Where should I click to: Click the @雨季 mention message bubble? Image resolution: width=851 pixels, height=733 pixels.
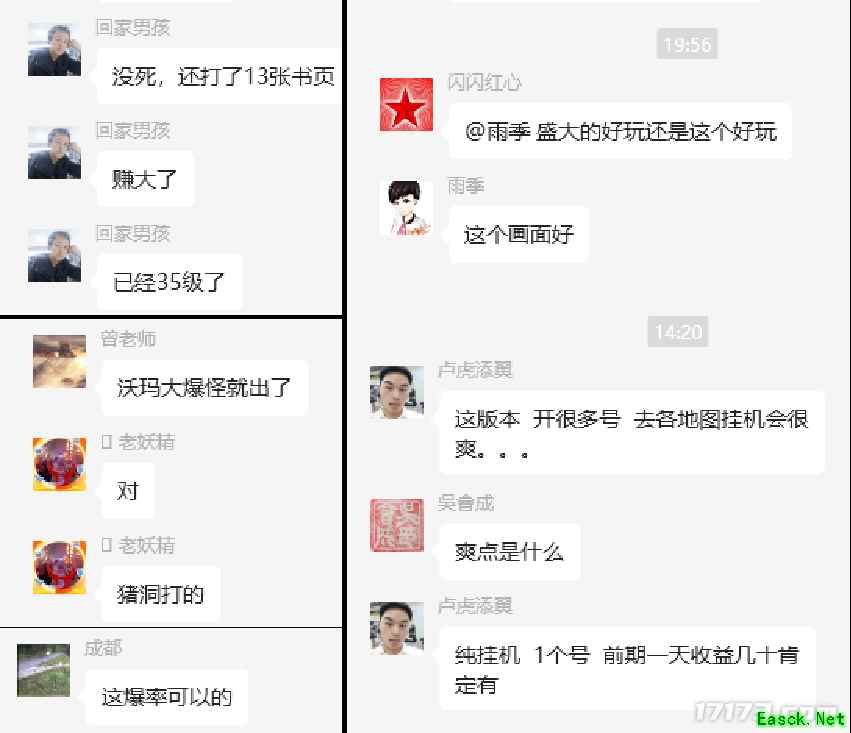pyautogui.click(x=620, y=131)
